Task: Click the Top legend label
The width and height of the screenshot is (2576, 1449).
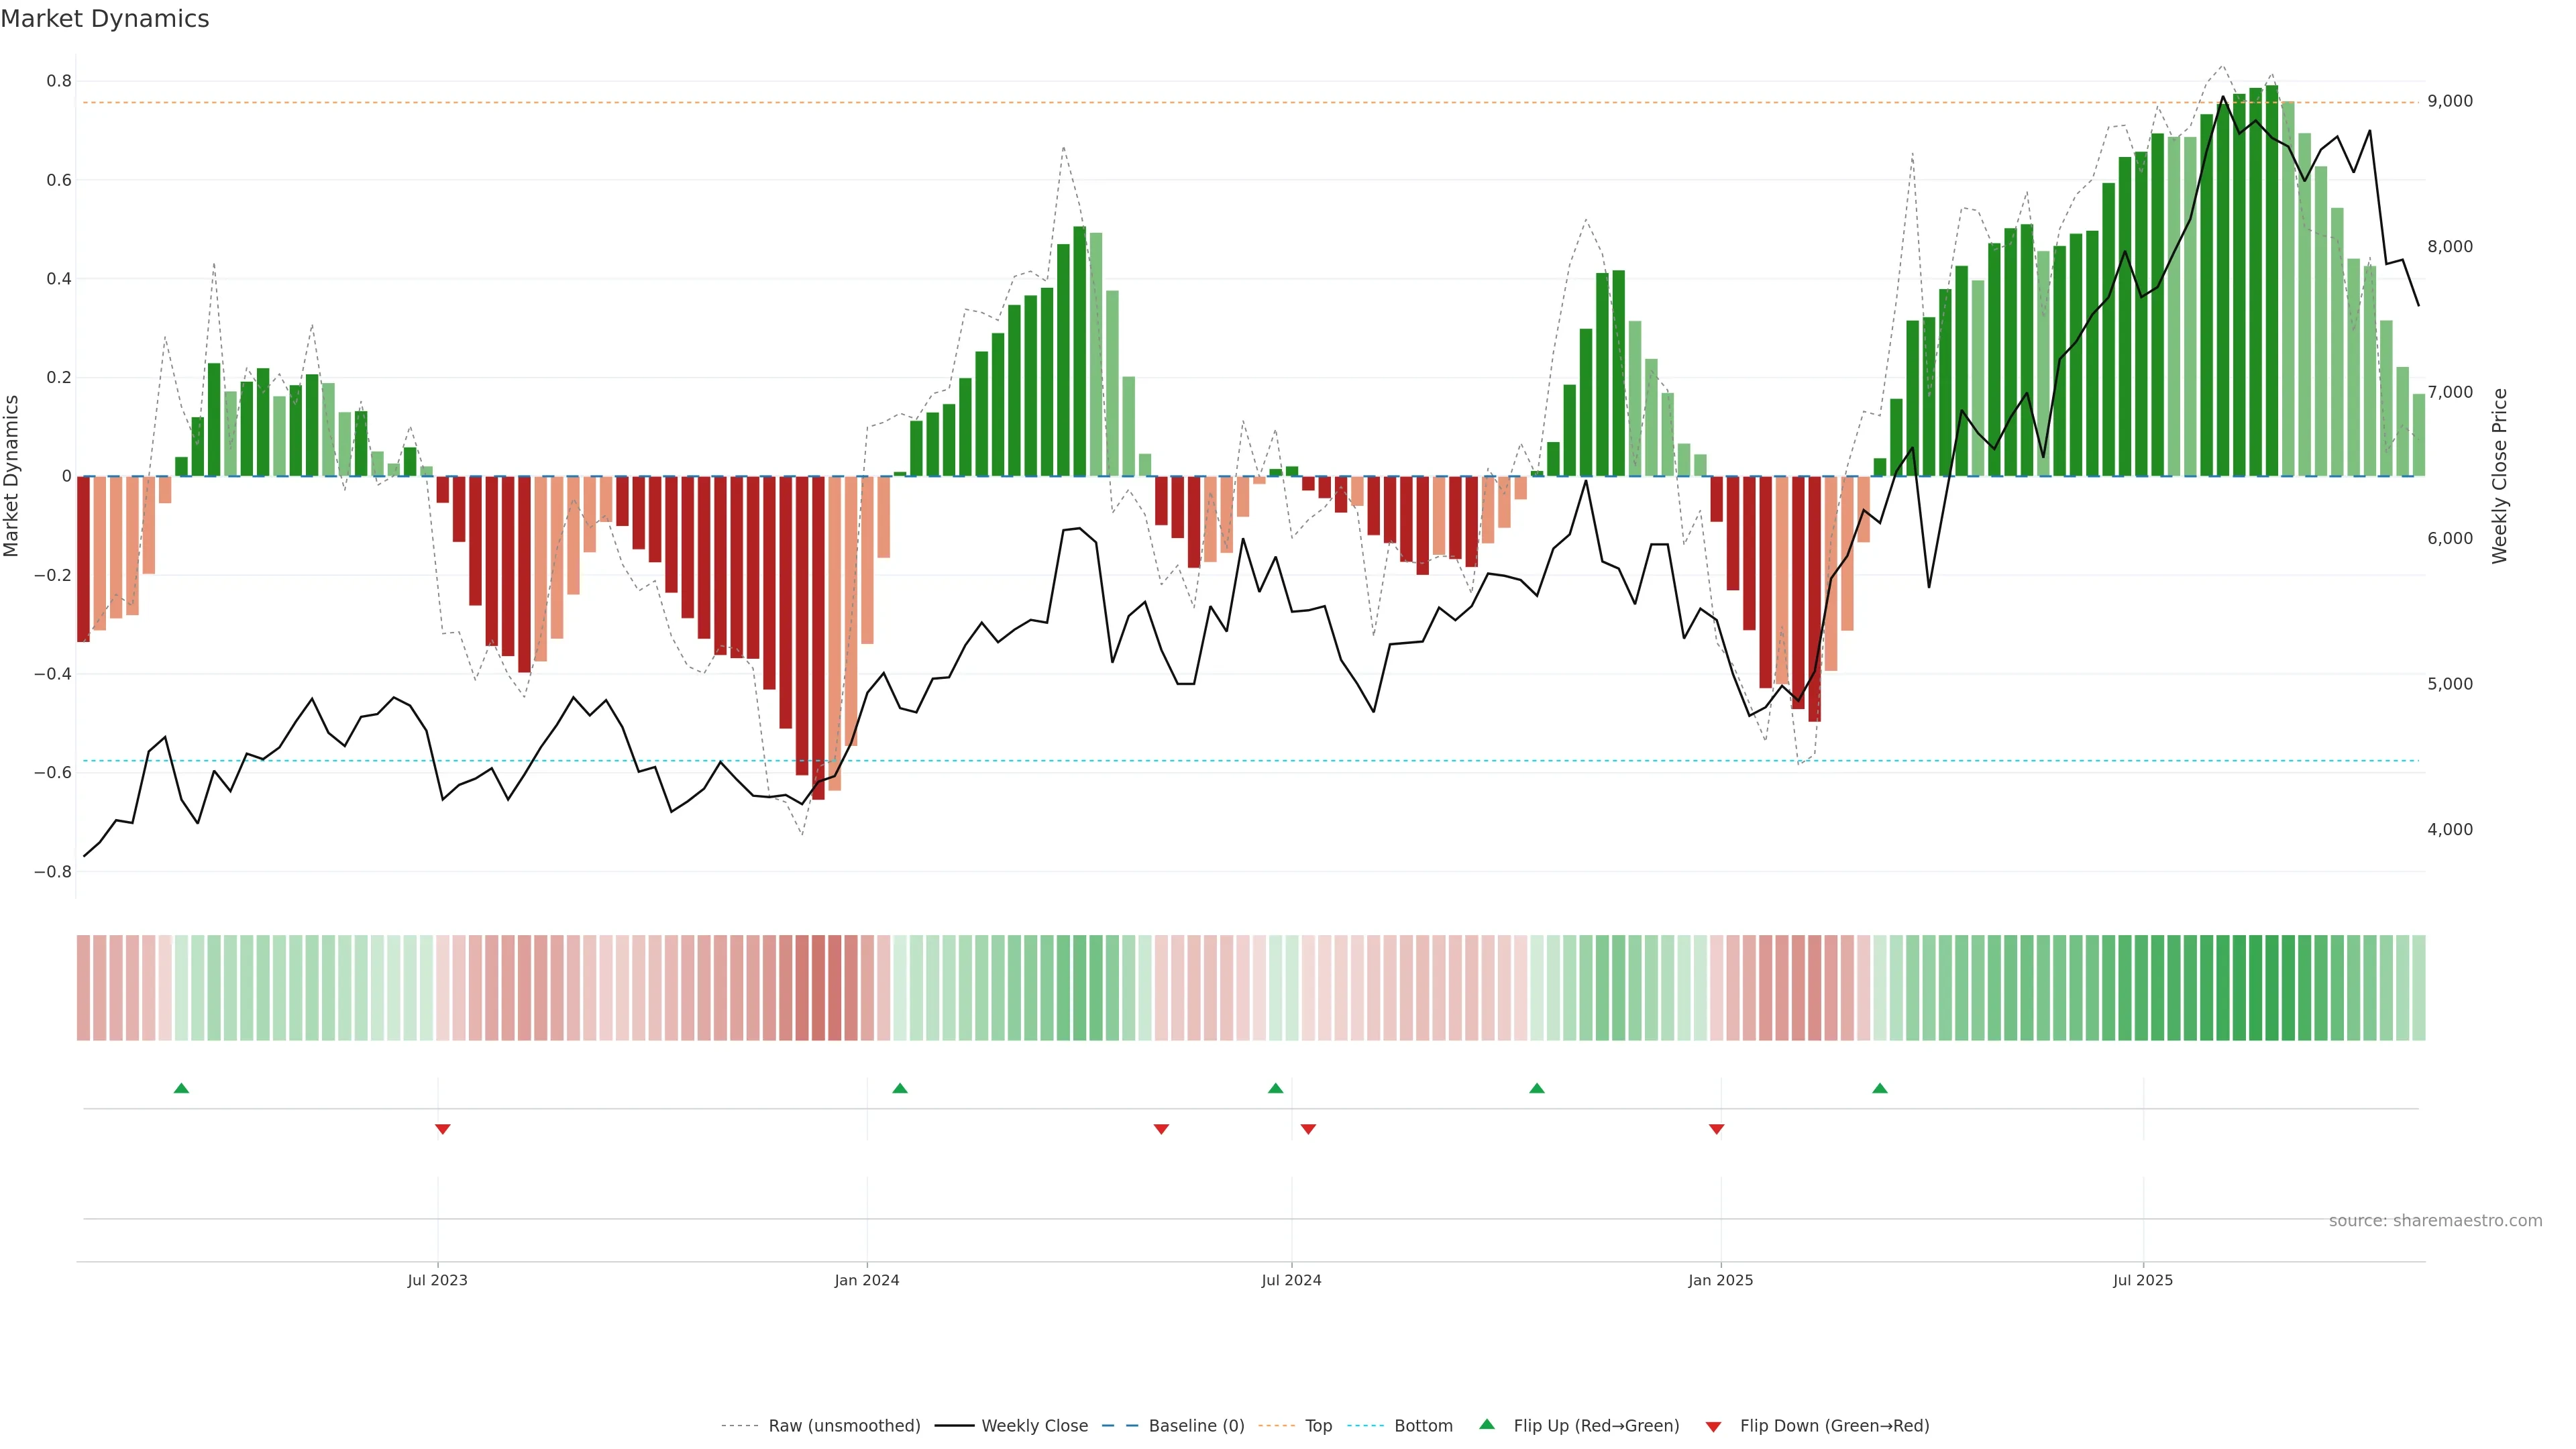Action: pyautogui.click(x=1318, y=1426)
